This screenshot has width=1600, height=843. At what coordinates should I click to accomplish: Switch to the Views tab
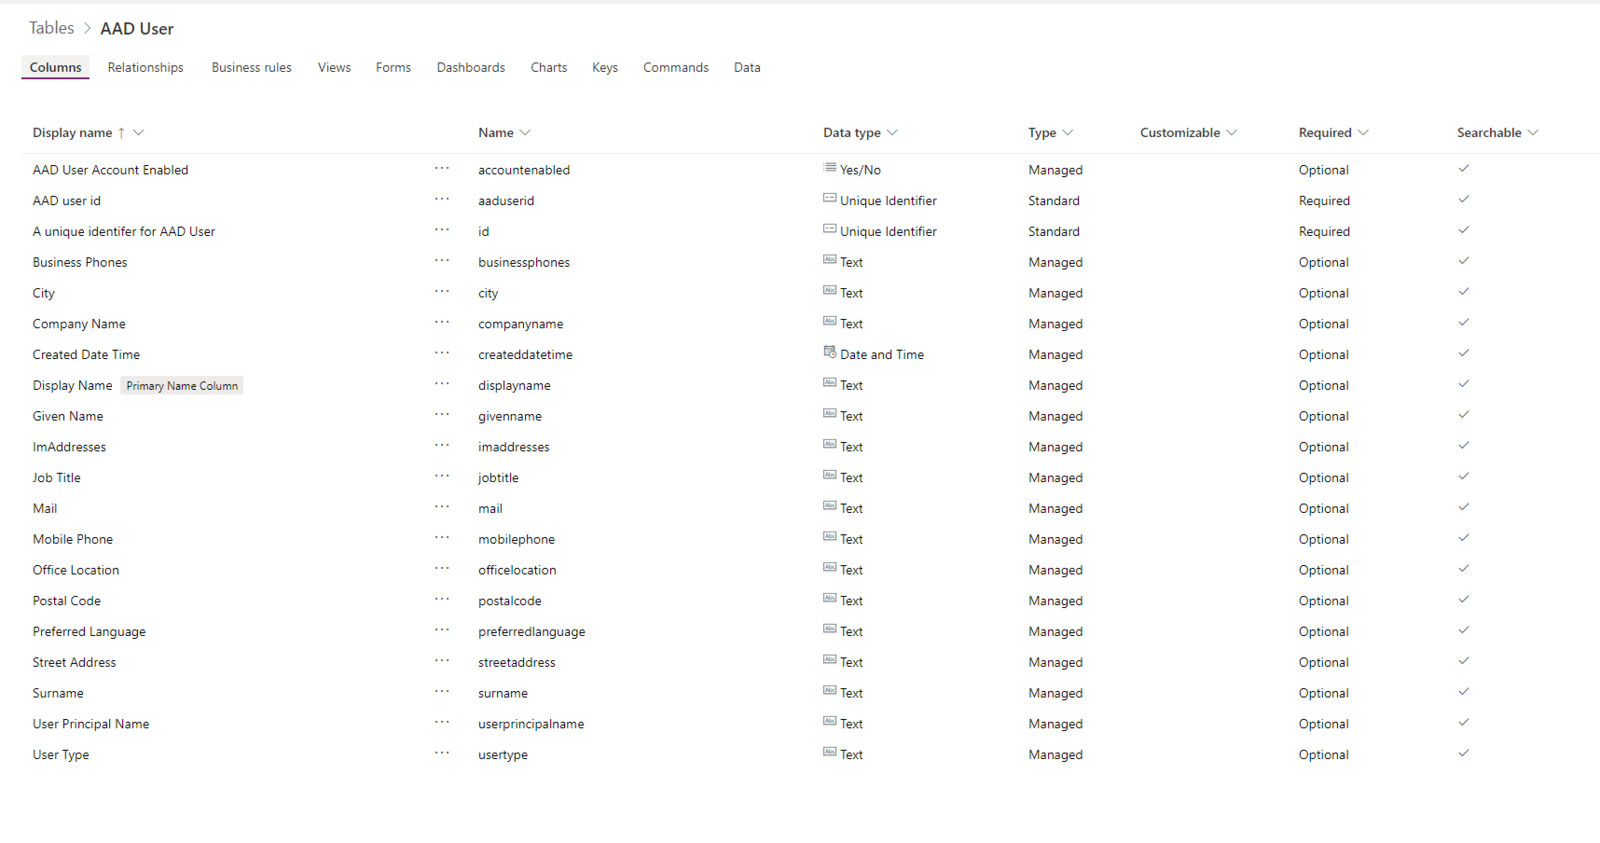334,67
